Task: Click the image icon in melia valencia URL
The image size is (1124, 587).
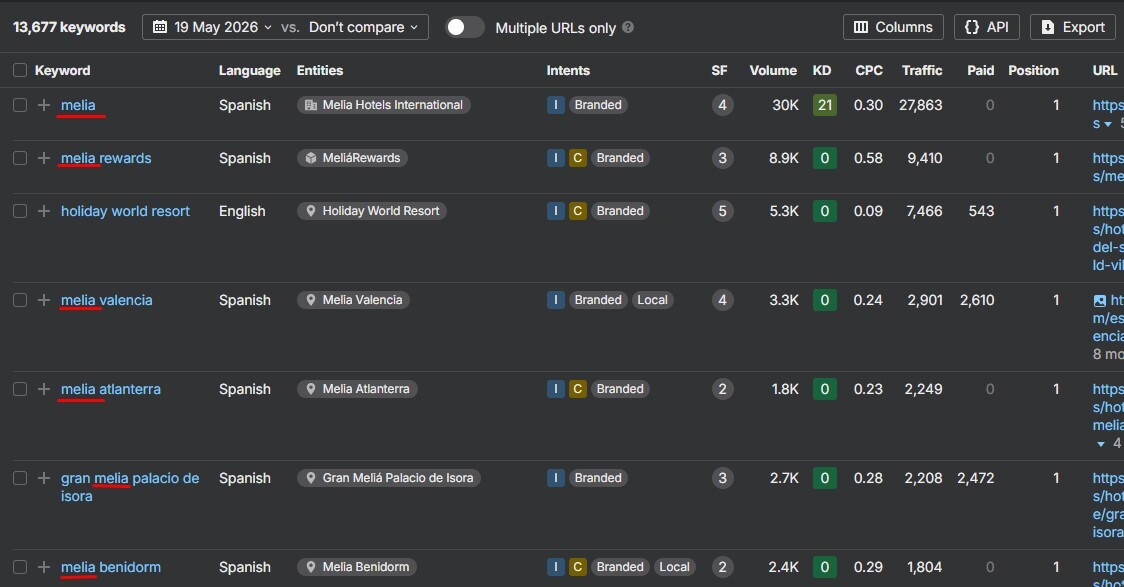Action: point(1100,300)
